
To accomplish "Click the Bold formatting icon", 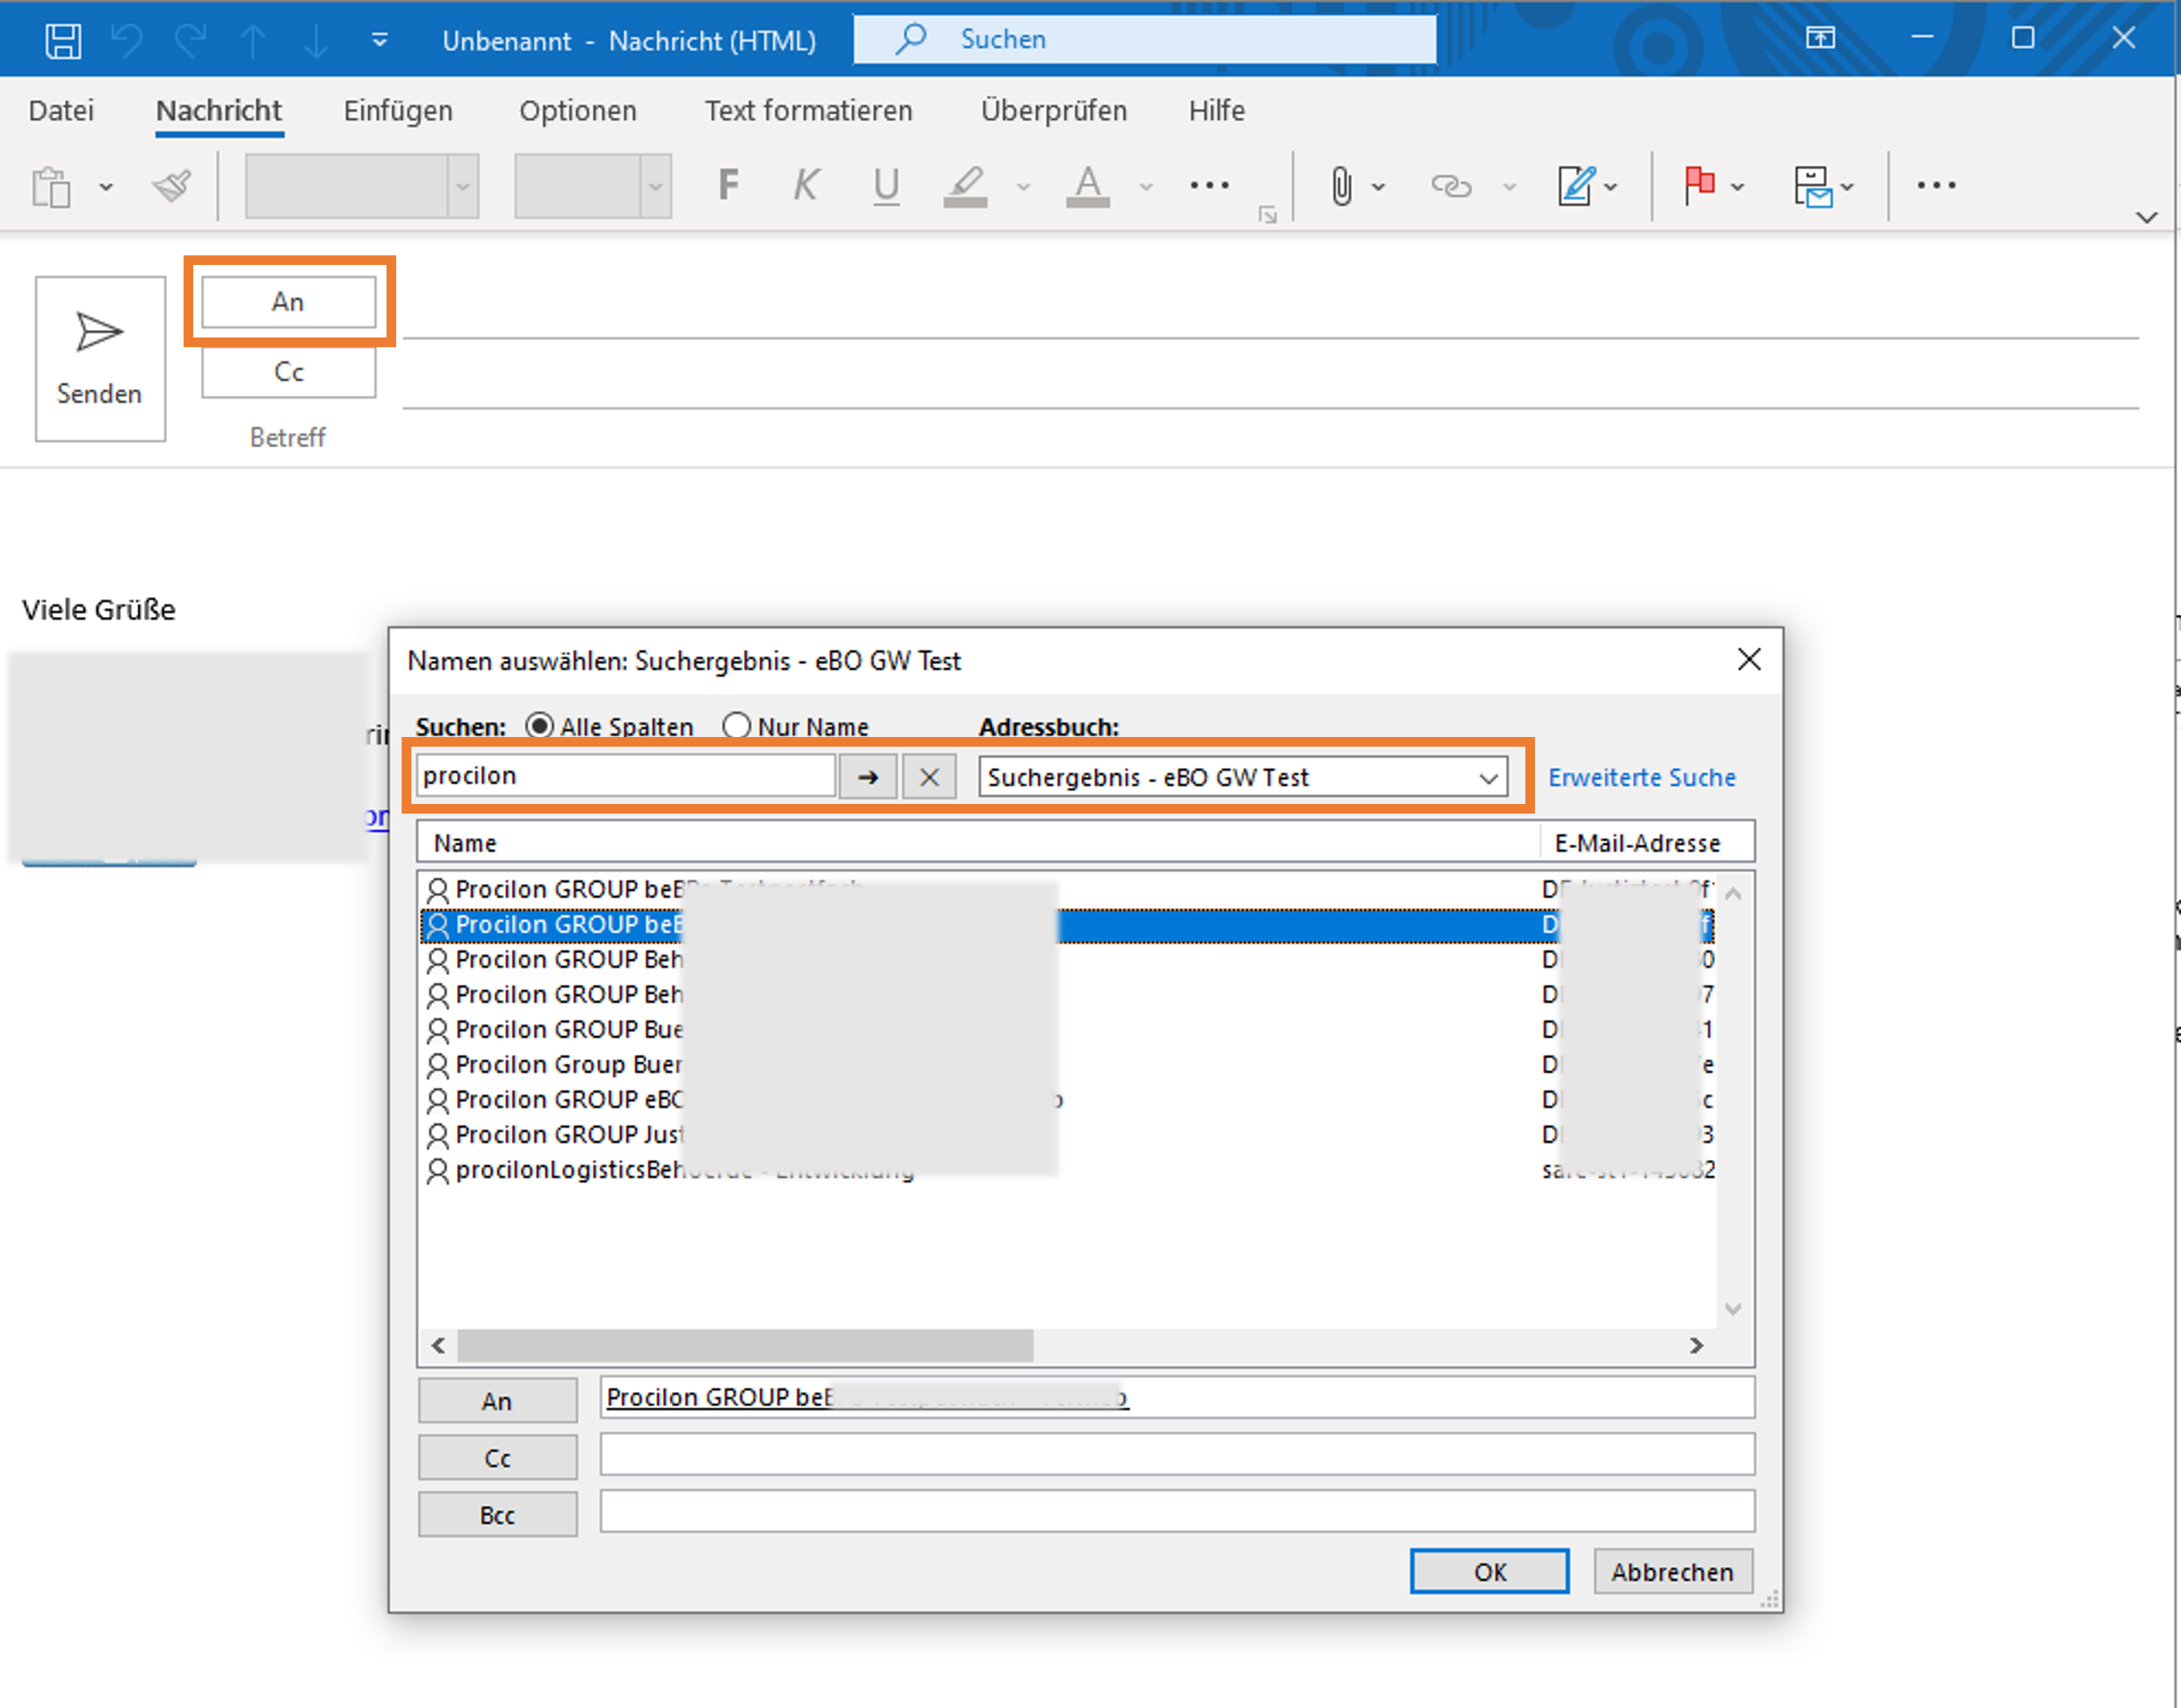I will [x=728, y=185].
